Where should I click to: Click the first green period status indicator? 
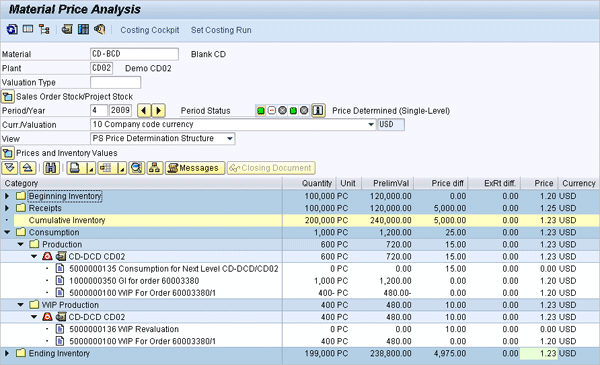(x=261, y=111)
